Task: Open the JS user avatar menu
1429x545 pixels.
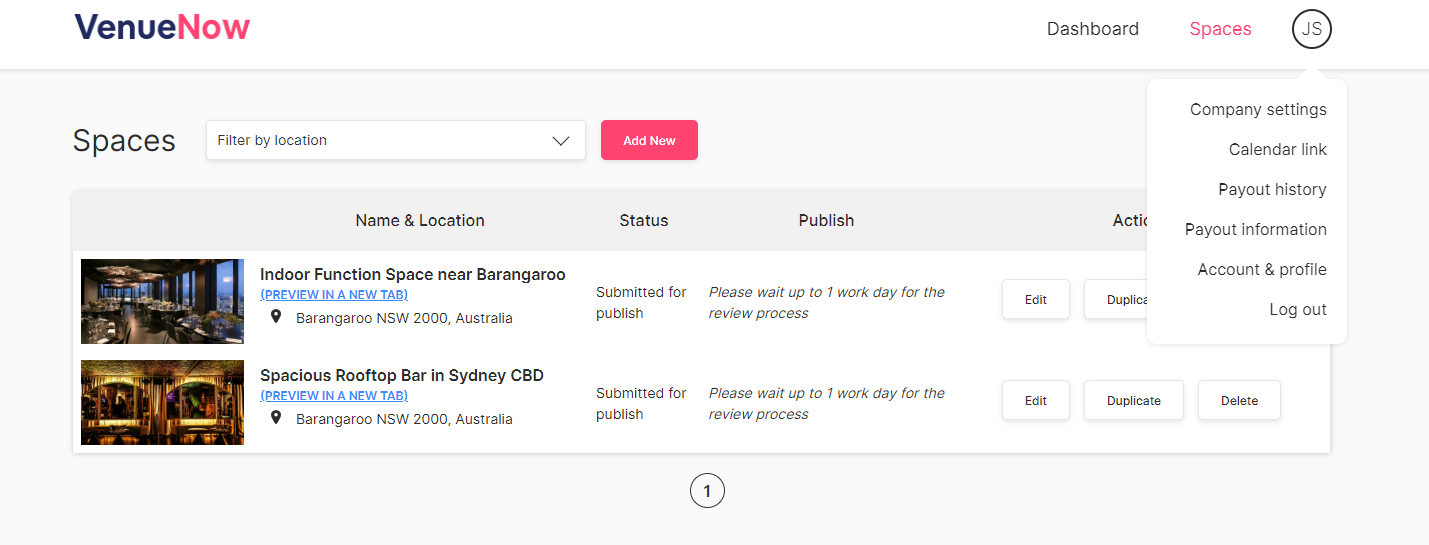Action: 1312,29
